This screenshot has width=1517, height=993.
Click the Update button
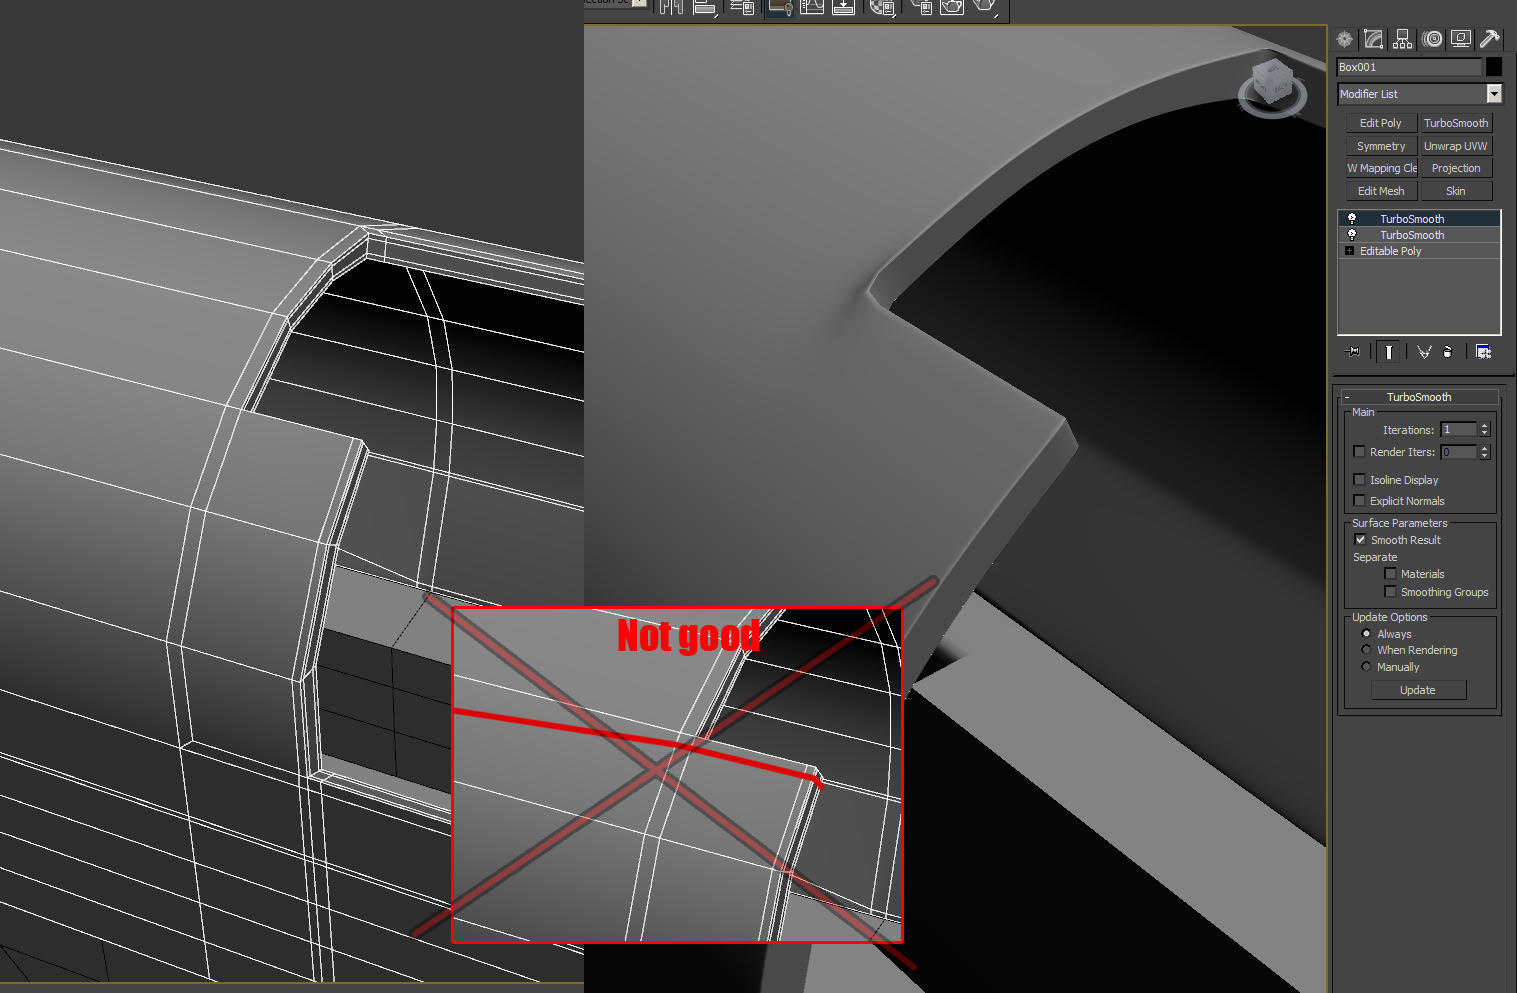(x=1418, y=690)
